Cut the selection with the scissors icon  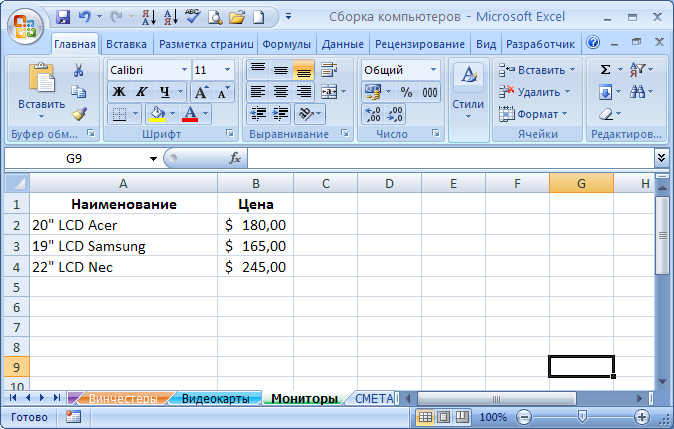point(79,70)
